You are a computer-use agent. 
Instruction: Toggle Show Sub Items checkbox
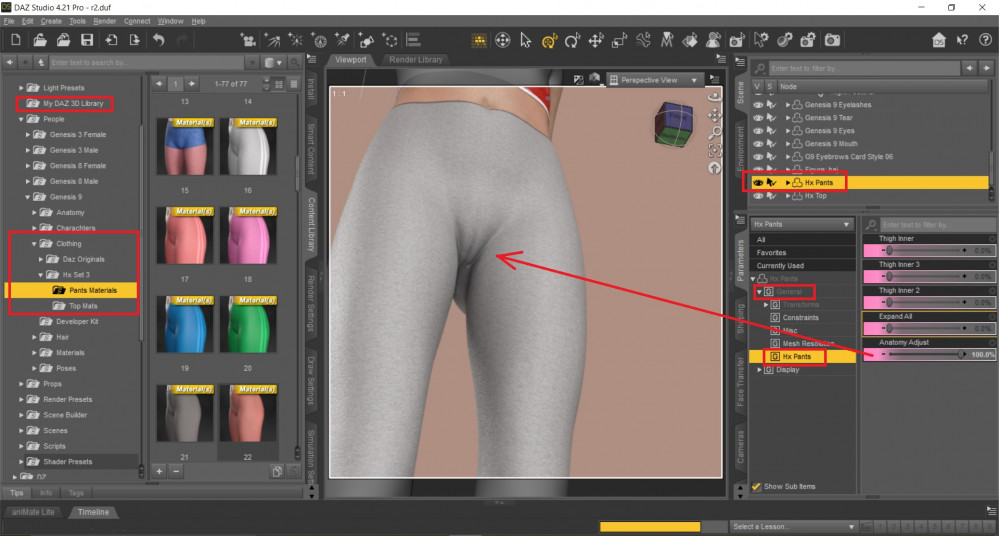click(756, 486)
